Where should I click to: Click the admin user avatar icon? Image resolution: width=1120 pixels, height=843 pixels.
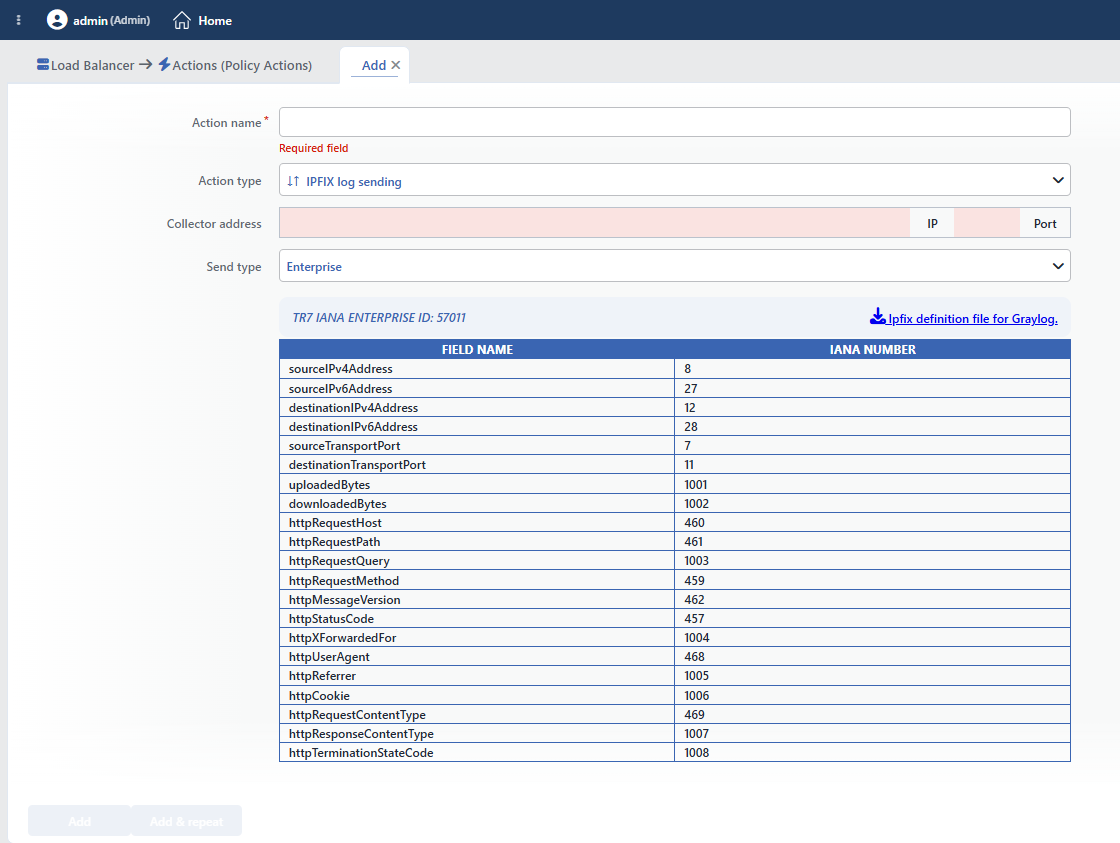point(57,20)
